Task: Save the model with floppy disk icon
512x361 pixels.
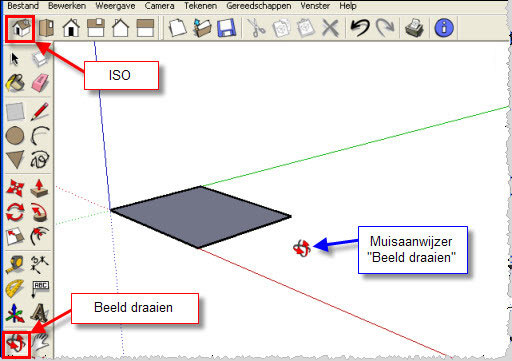Action: [x=227, y=28]
